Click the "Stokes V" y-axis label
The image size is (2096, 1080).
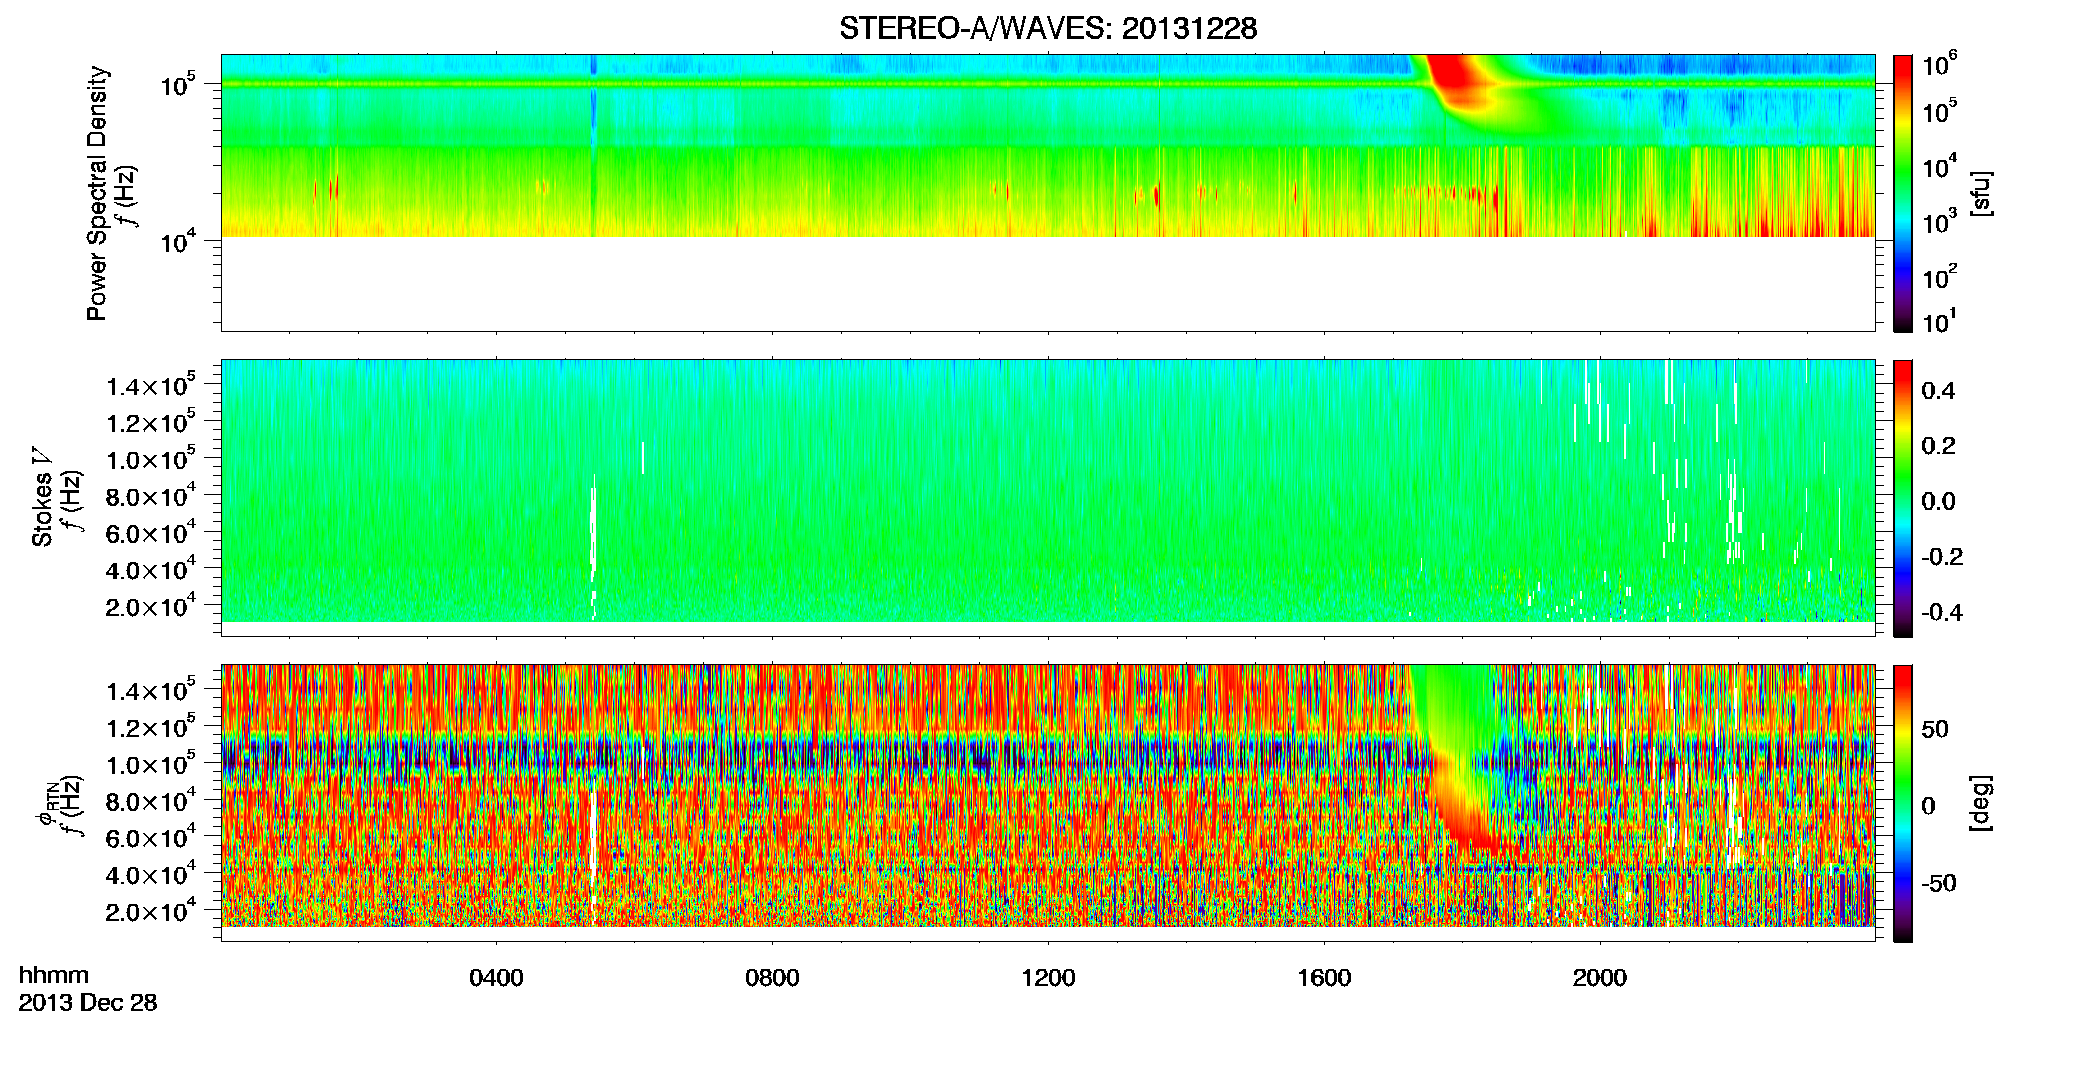coord(42,497)
